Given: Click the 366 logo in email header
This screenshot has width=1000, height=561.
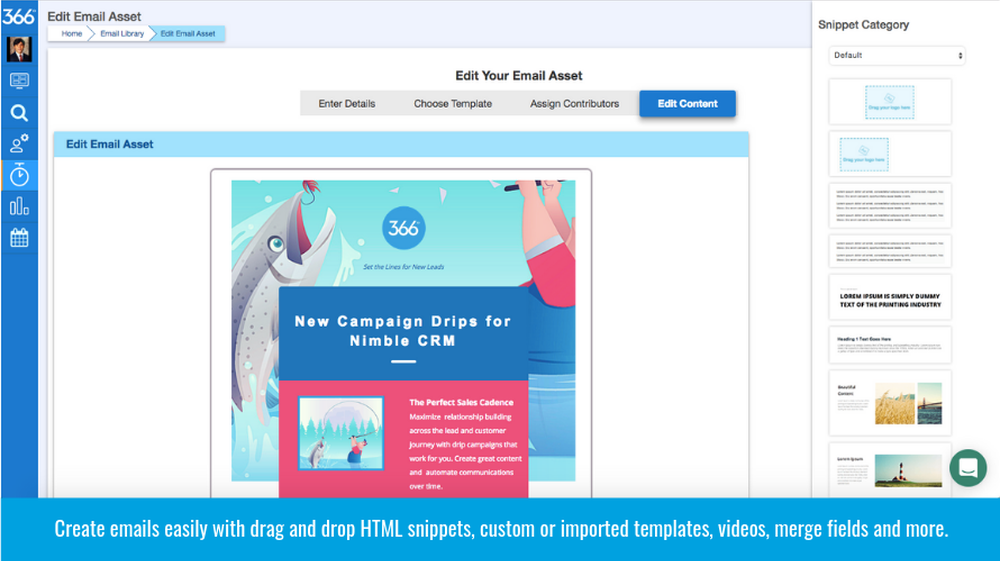Looking at the screenshot, I should coord(404,228).
